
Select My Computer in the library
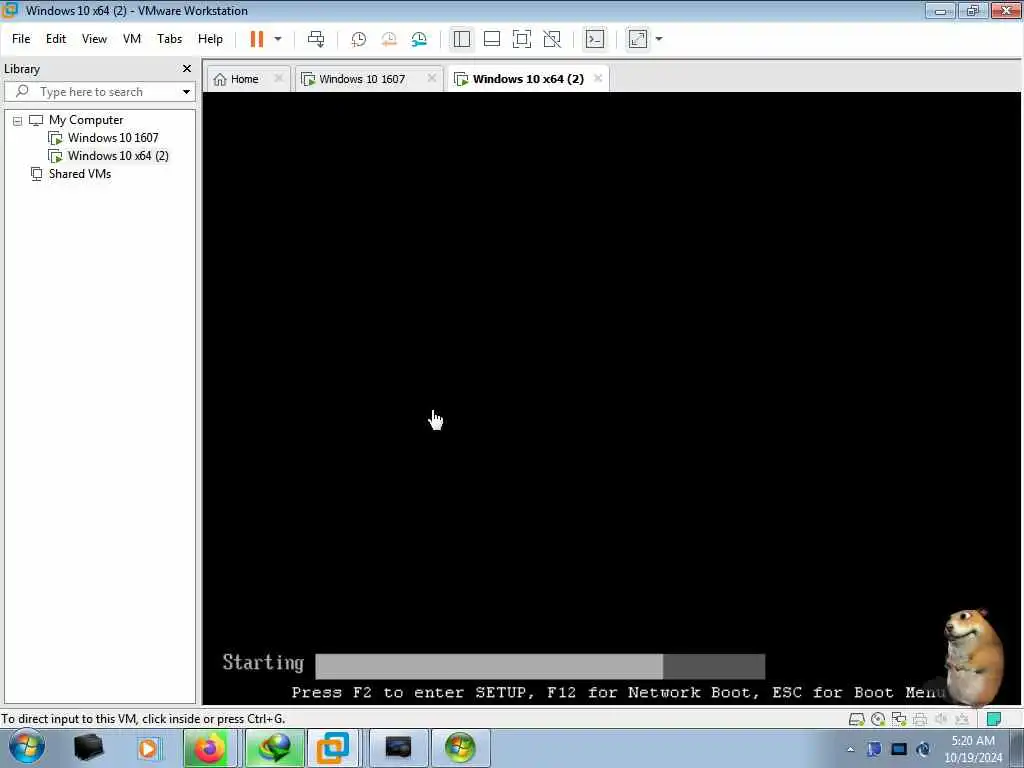click(86, 120)
